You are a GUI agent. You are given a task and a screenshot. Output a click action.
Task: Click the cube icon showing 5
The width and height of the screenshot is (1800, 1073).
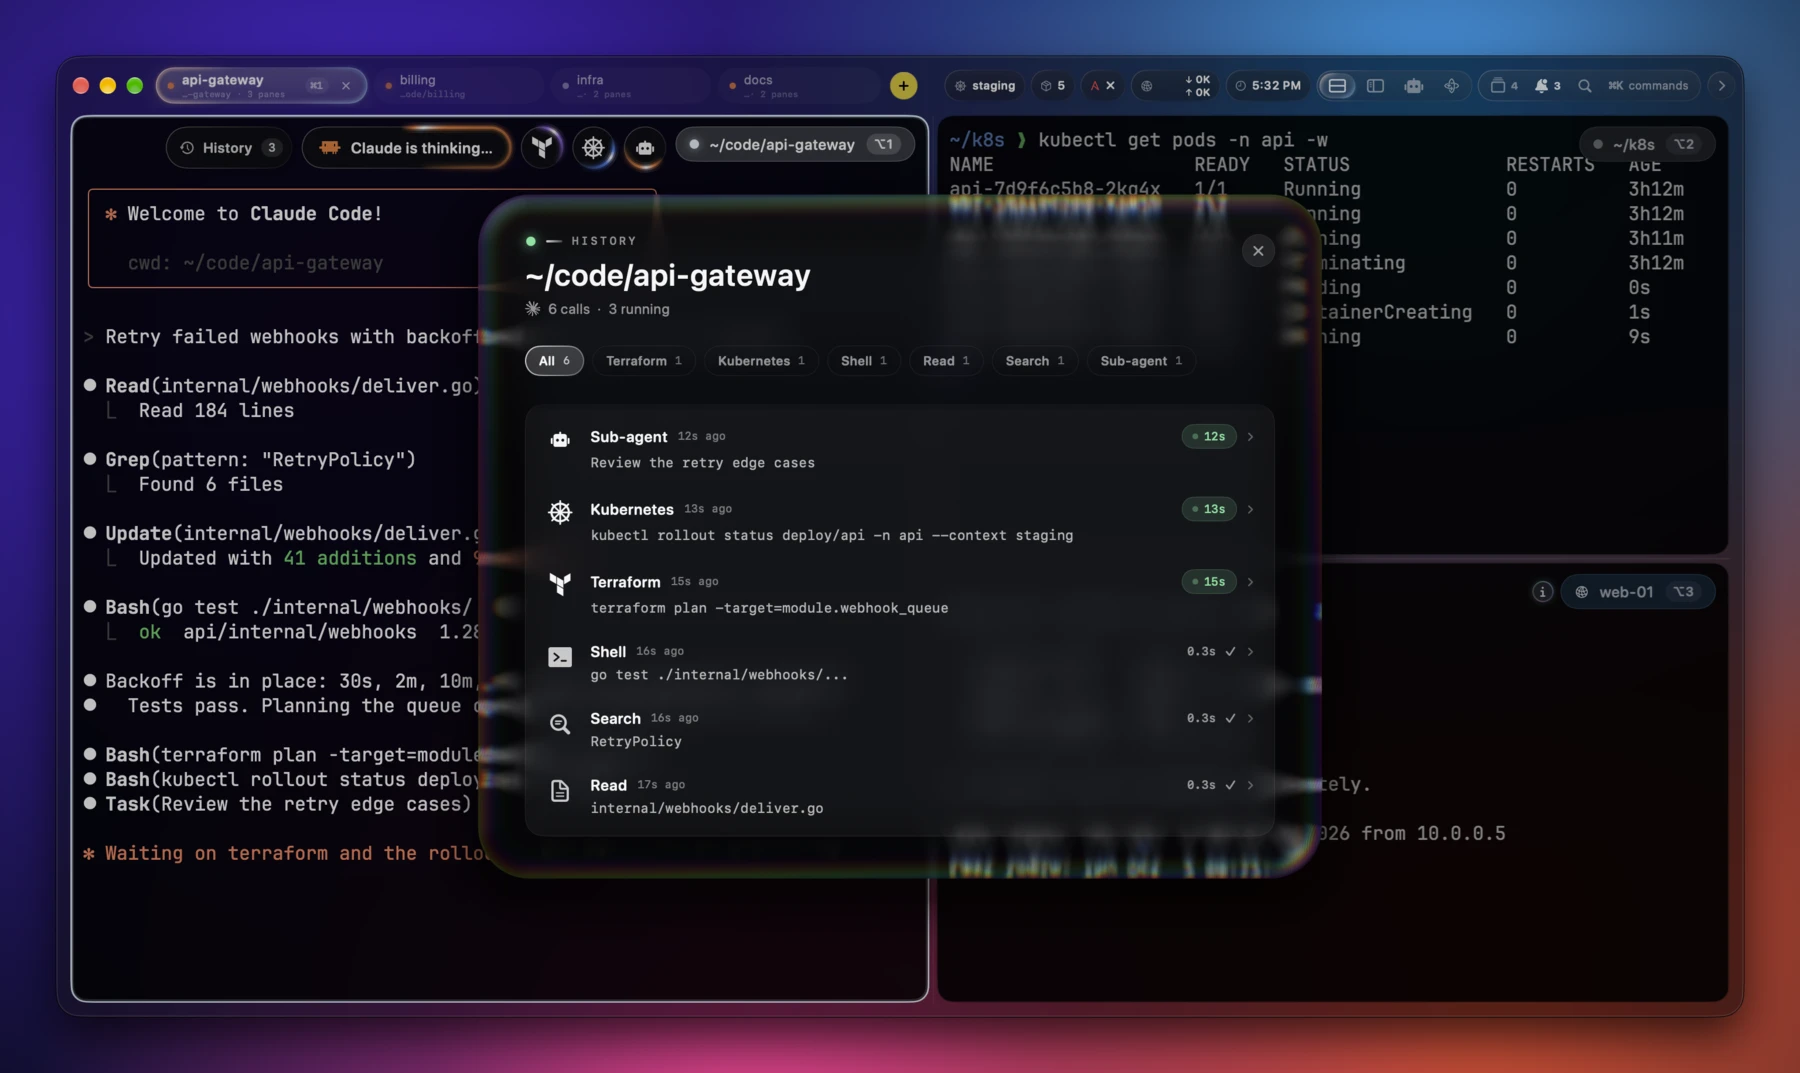(1052, 86)
